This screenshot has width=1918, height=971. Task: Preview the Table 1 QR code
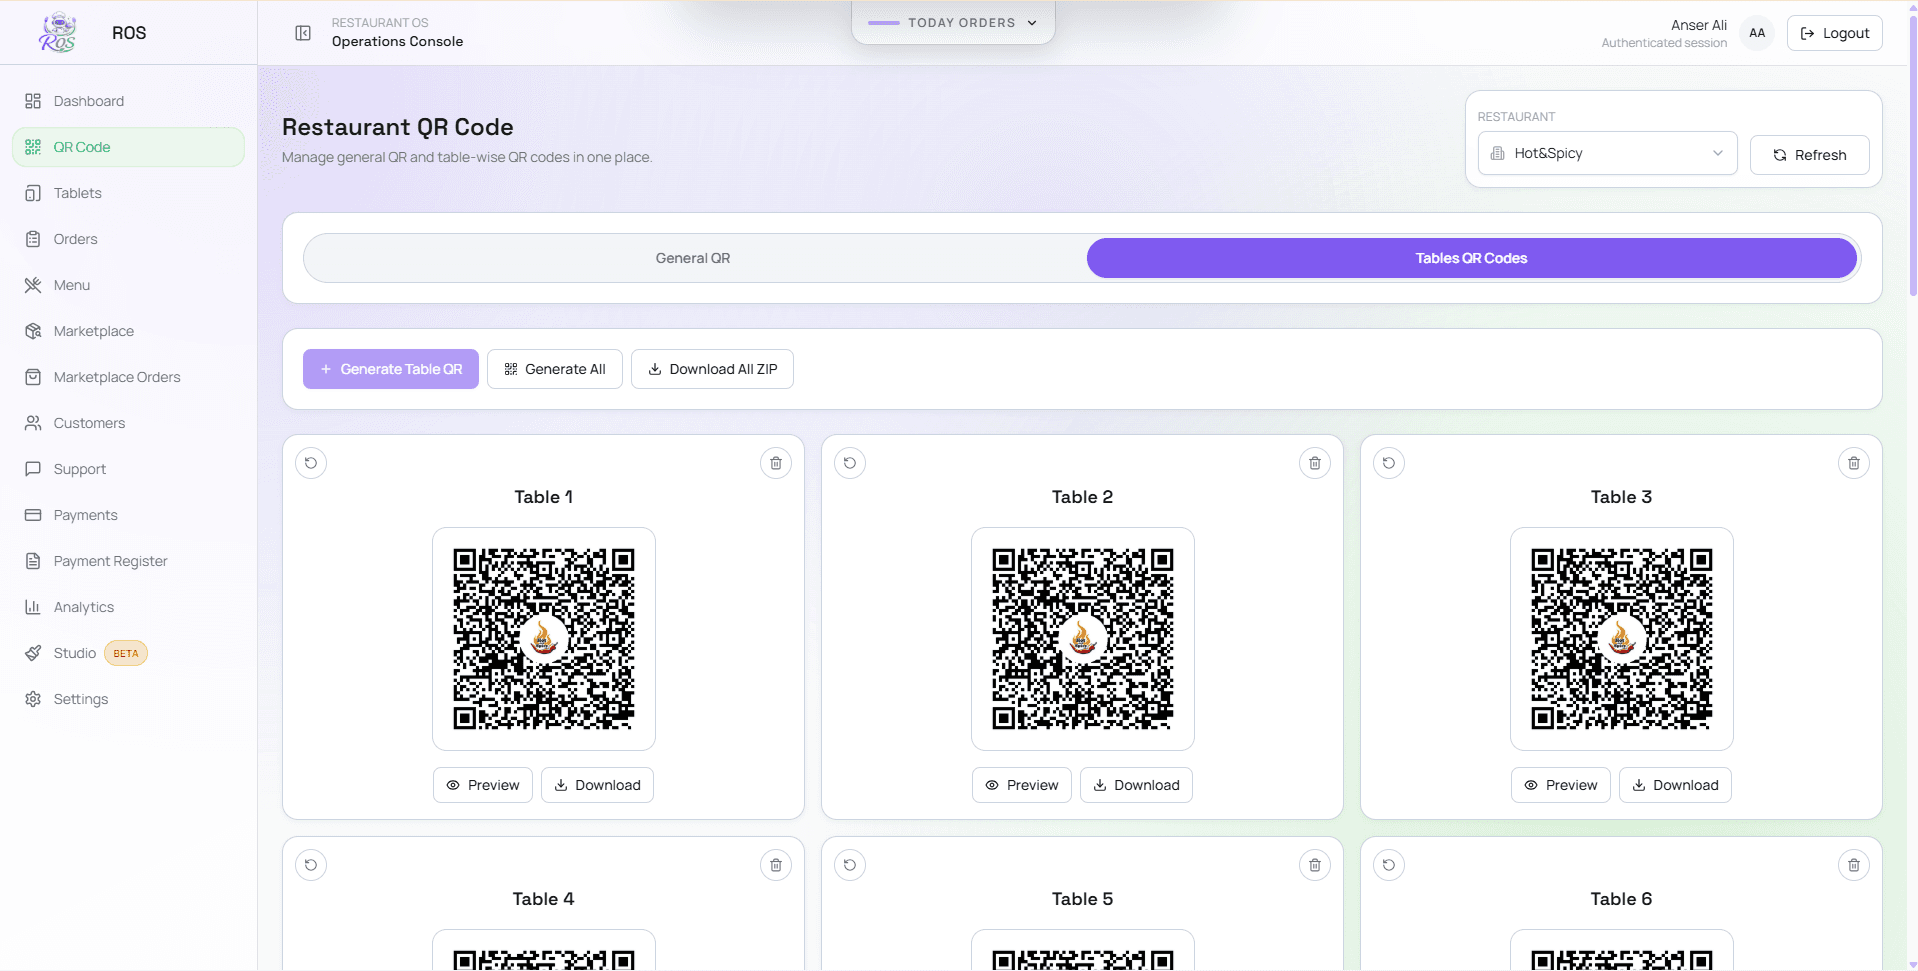(x=483, y=785)
